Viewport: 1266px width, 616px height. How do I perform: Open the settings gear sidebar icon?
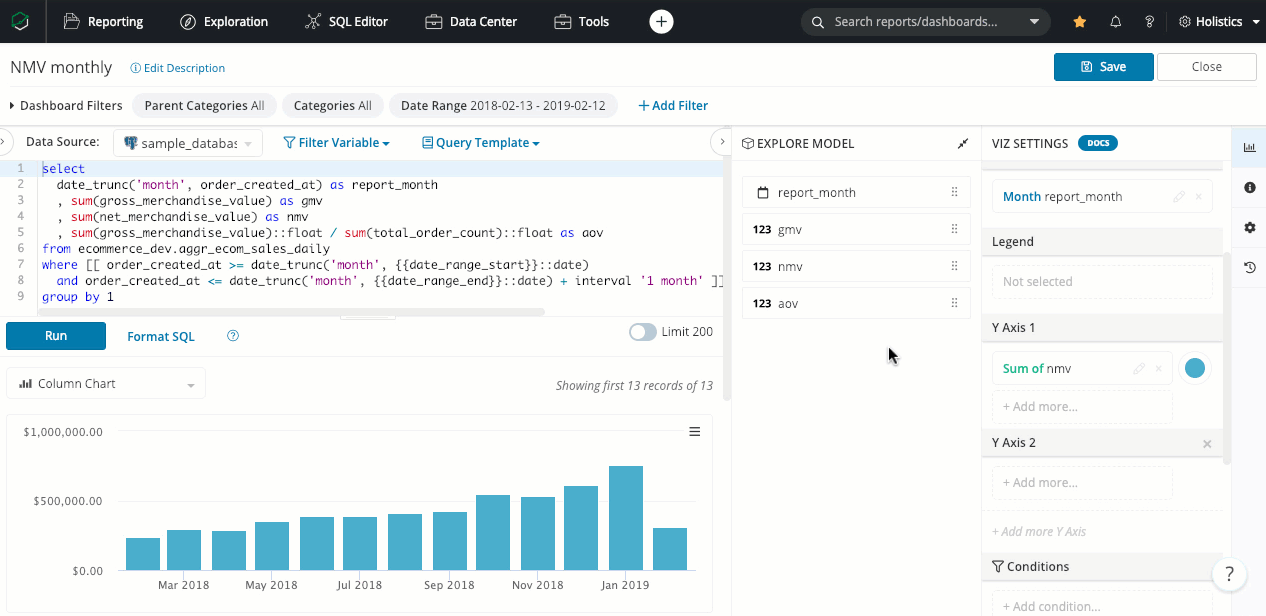pos(1249,227)
